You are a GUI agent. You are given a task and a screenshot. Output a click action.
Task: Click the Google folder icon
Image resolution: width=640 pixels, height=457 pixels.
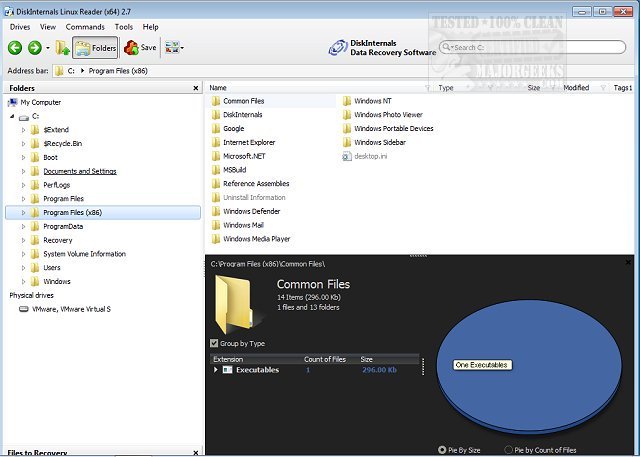(216, 129)
